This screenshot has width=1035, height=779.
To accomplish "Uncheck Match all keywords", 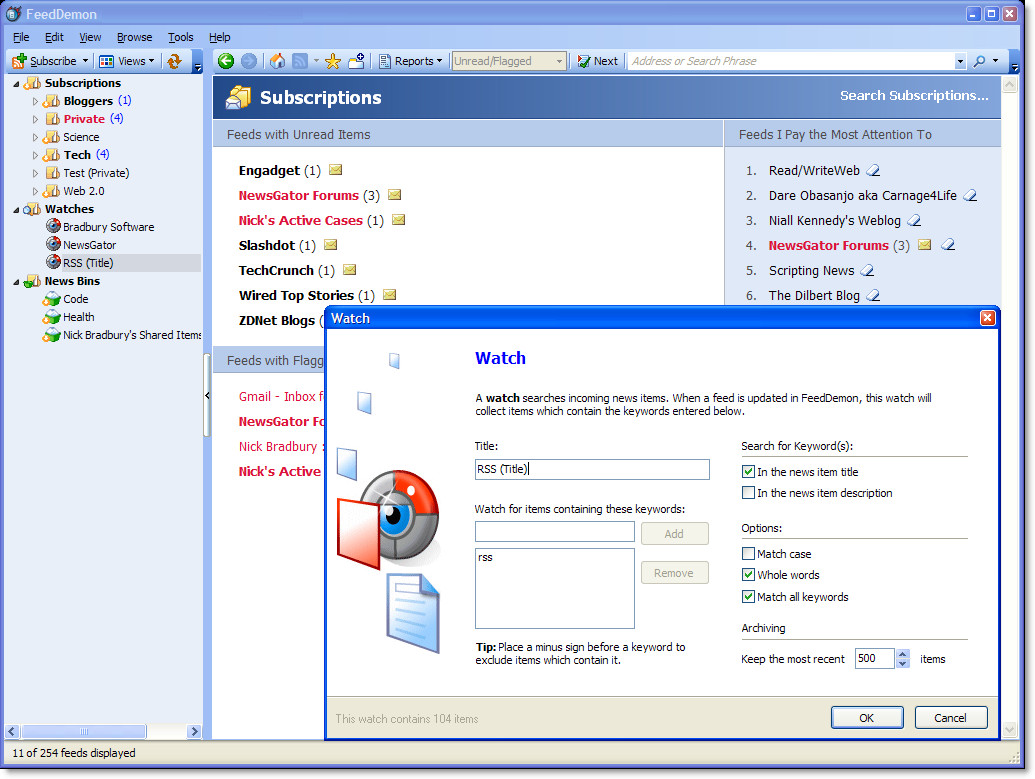I will click(749, 596).
